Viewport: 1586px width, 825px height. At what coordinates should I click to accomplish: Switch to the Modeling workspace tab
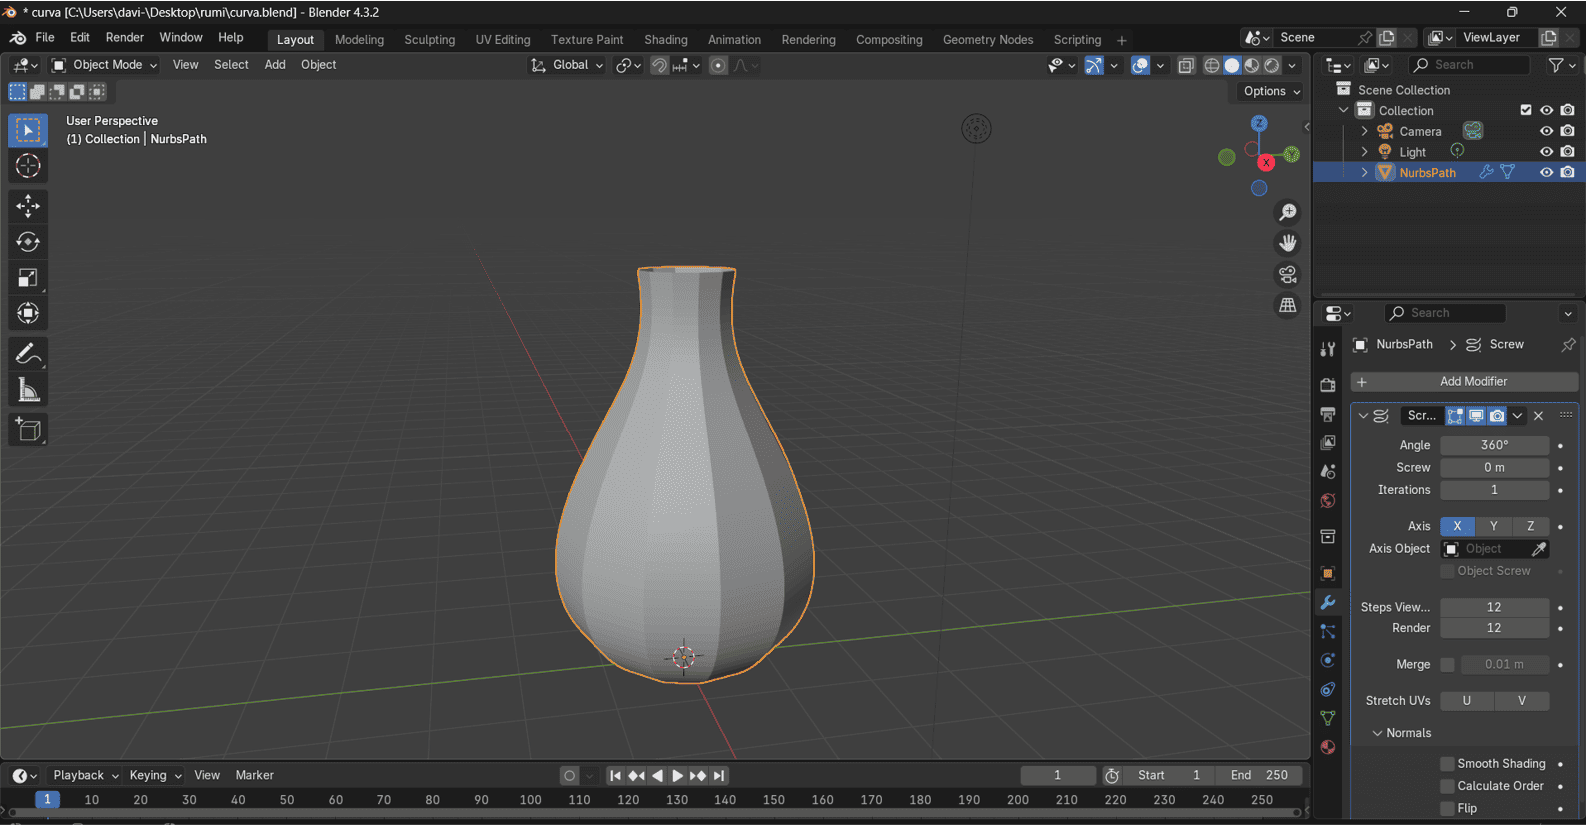coord(359,40)
